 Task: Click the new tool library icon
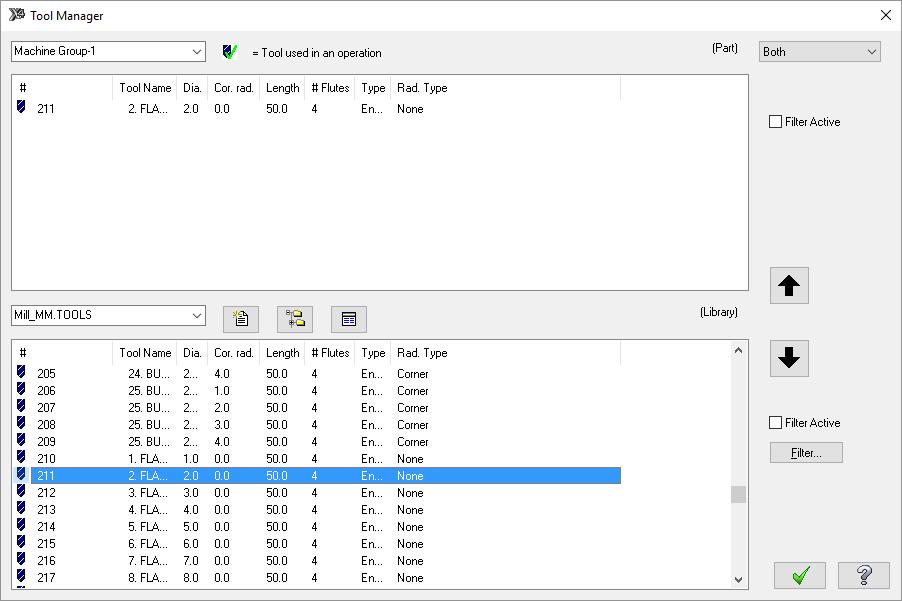click(x=240, y=319)
